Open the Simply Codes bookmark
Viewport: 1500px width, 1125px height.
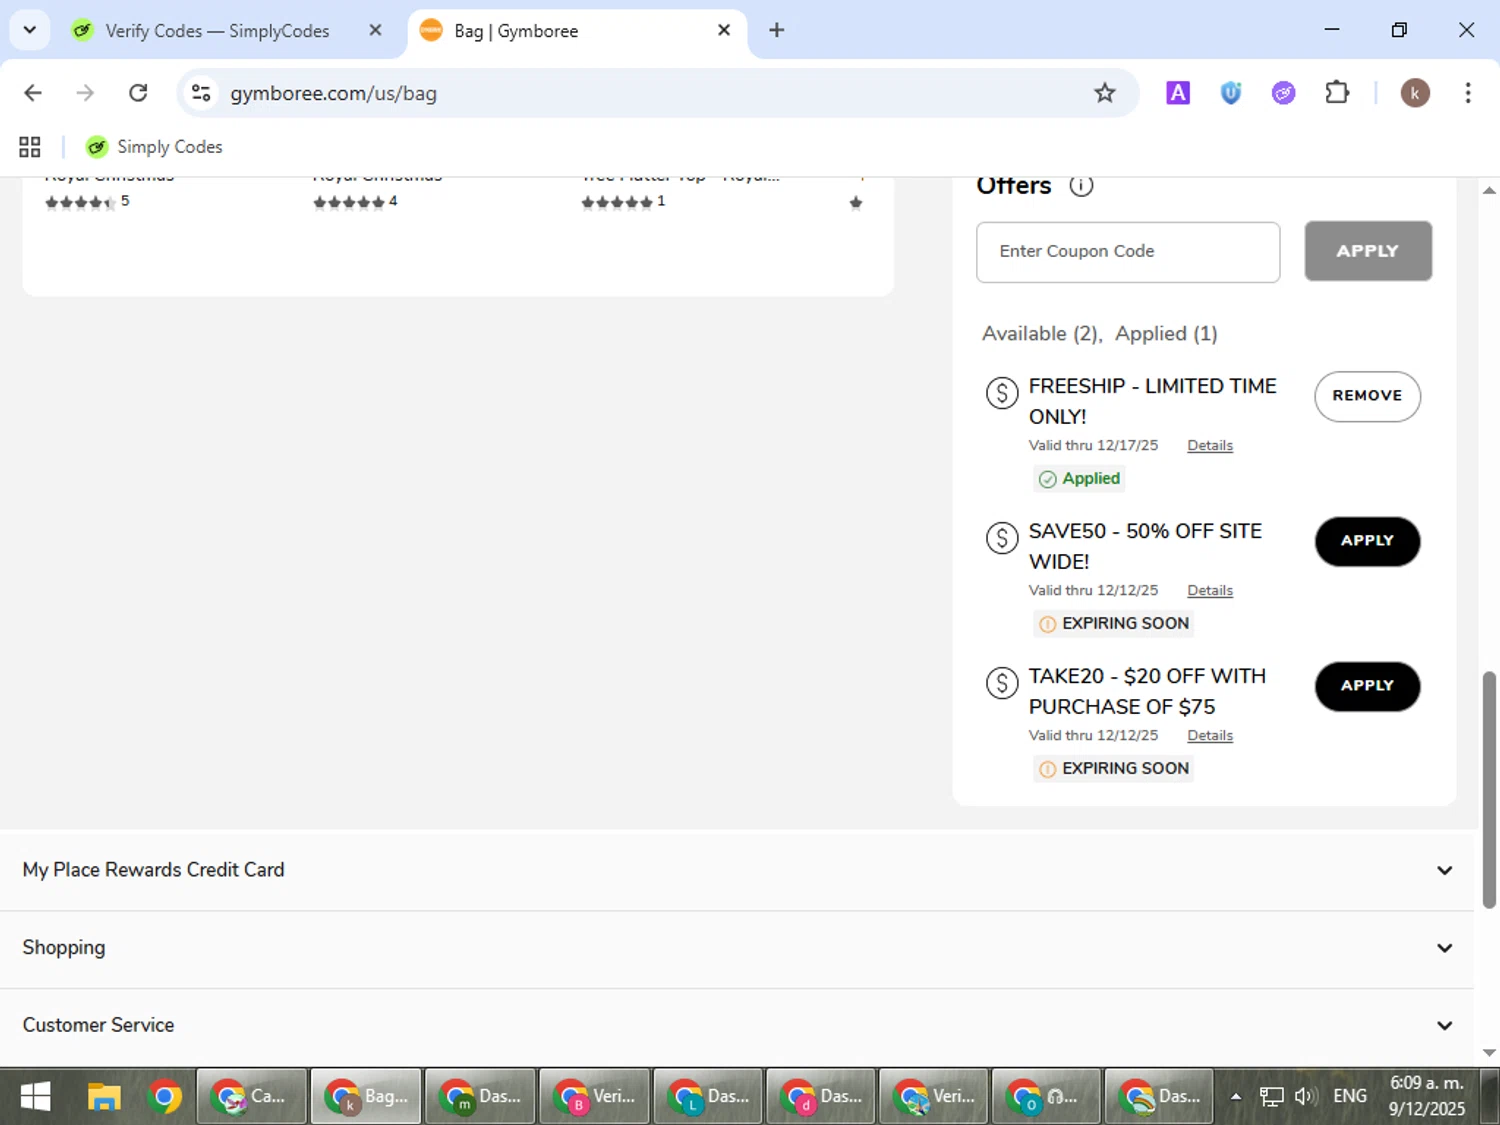pos(154,147)
